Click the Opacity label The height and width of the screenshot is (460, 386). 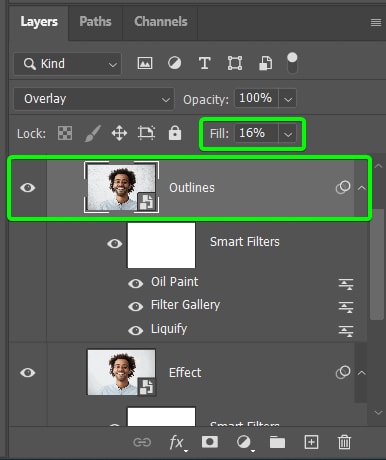click(x=206, y=100)
